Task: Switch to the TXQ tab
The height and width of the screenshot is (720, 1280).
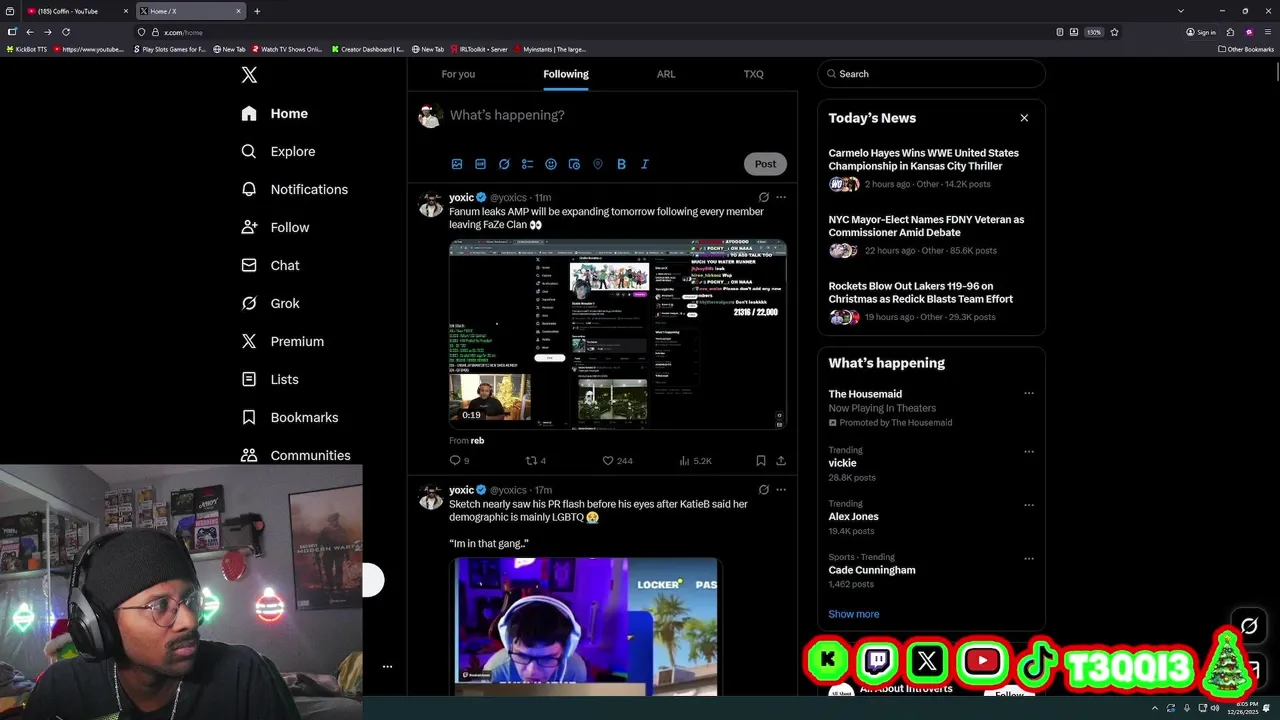Action: click(753, 74)
